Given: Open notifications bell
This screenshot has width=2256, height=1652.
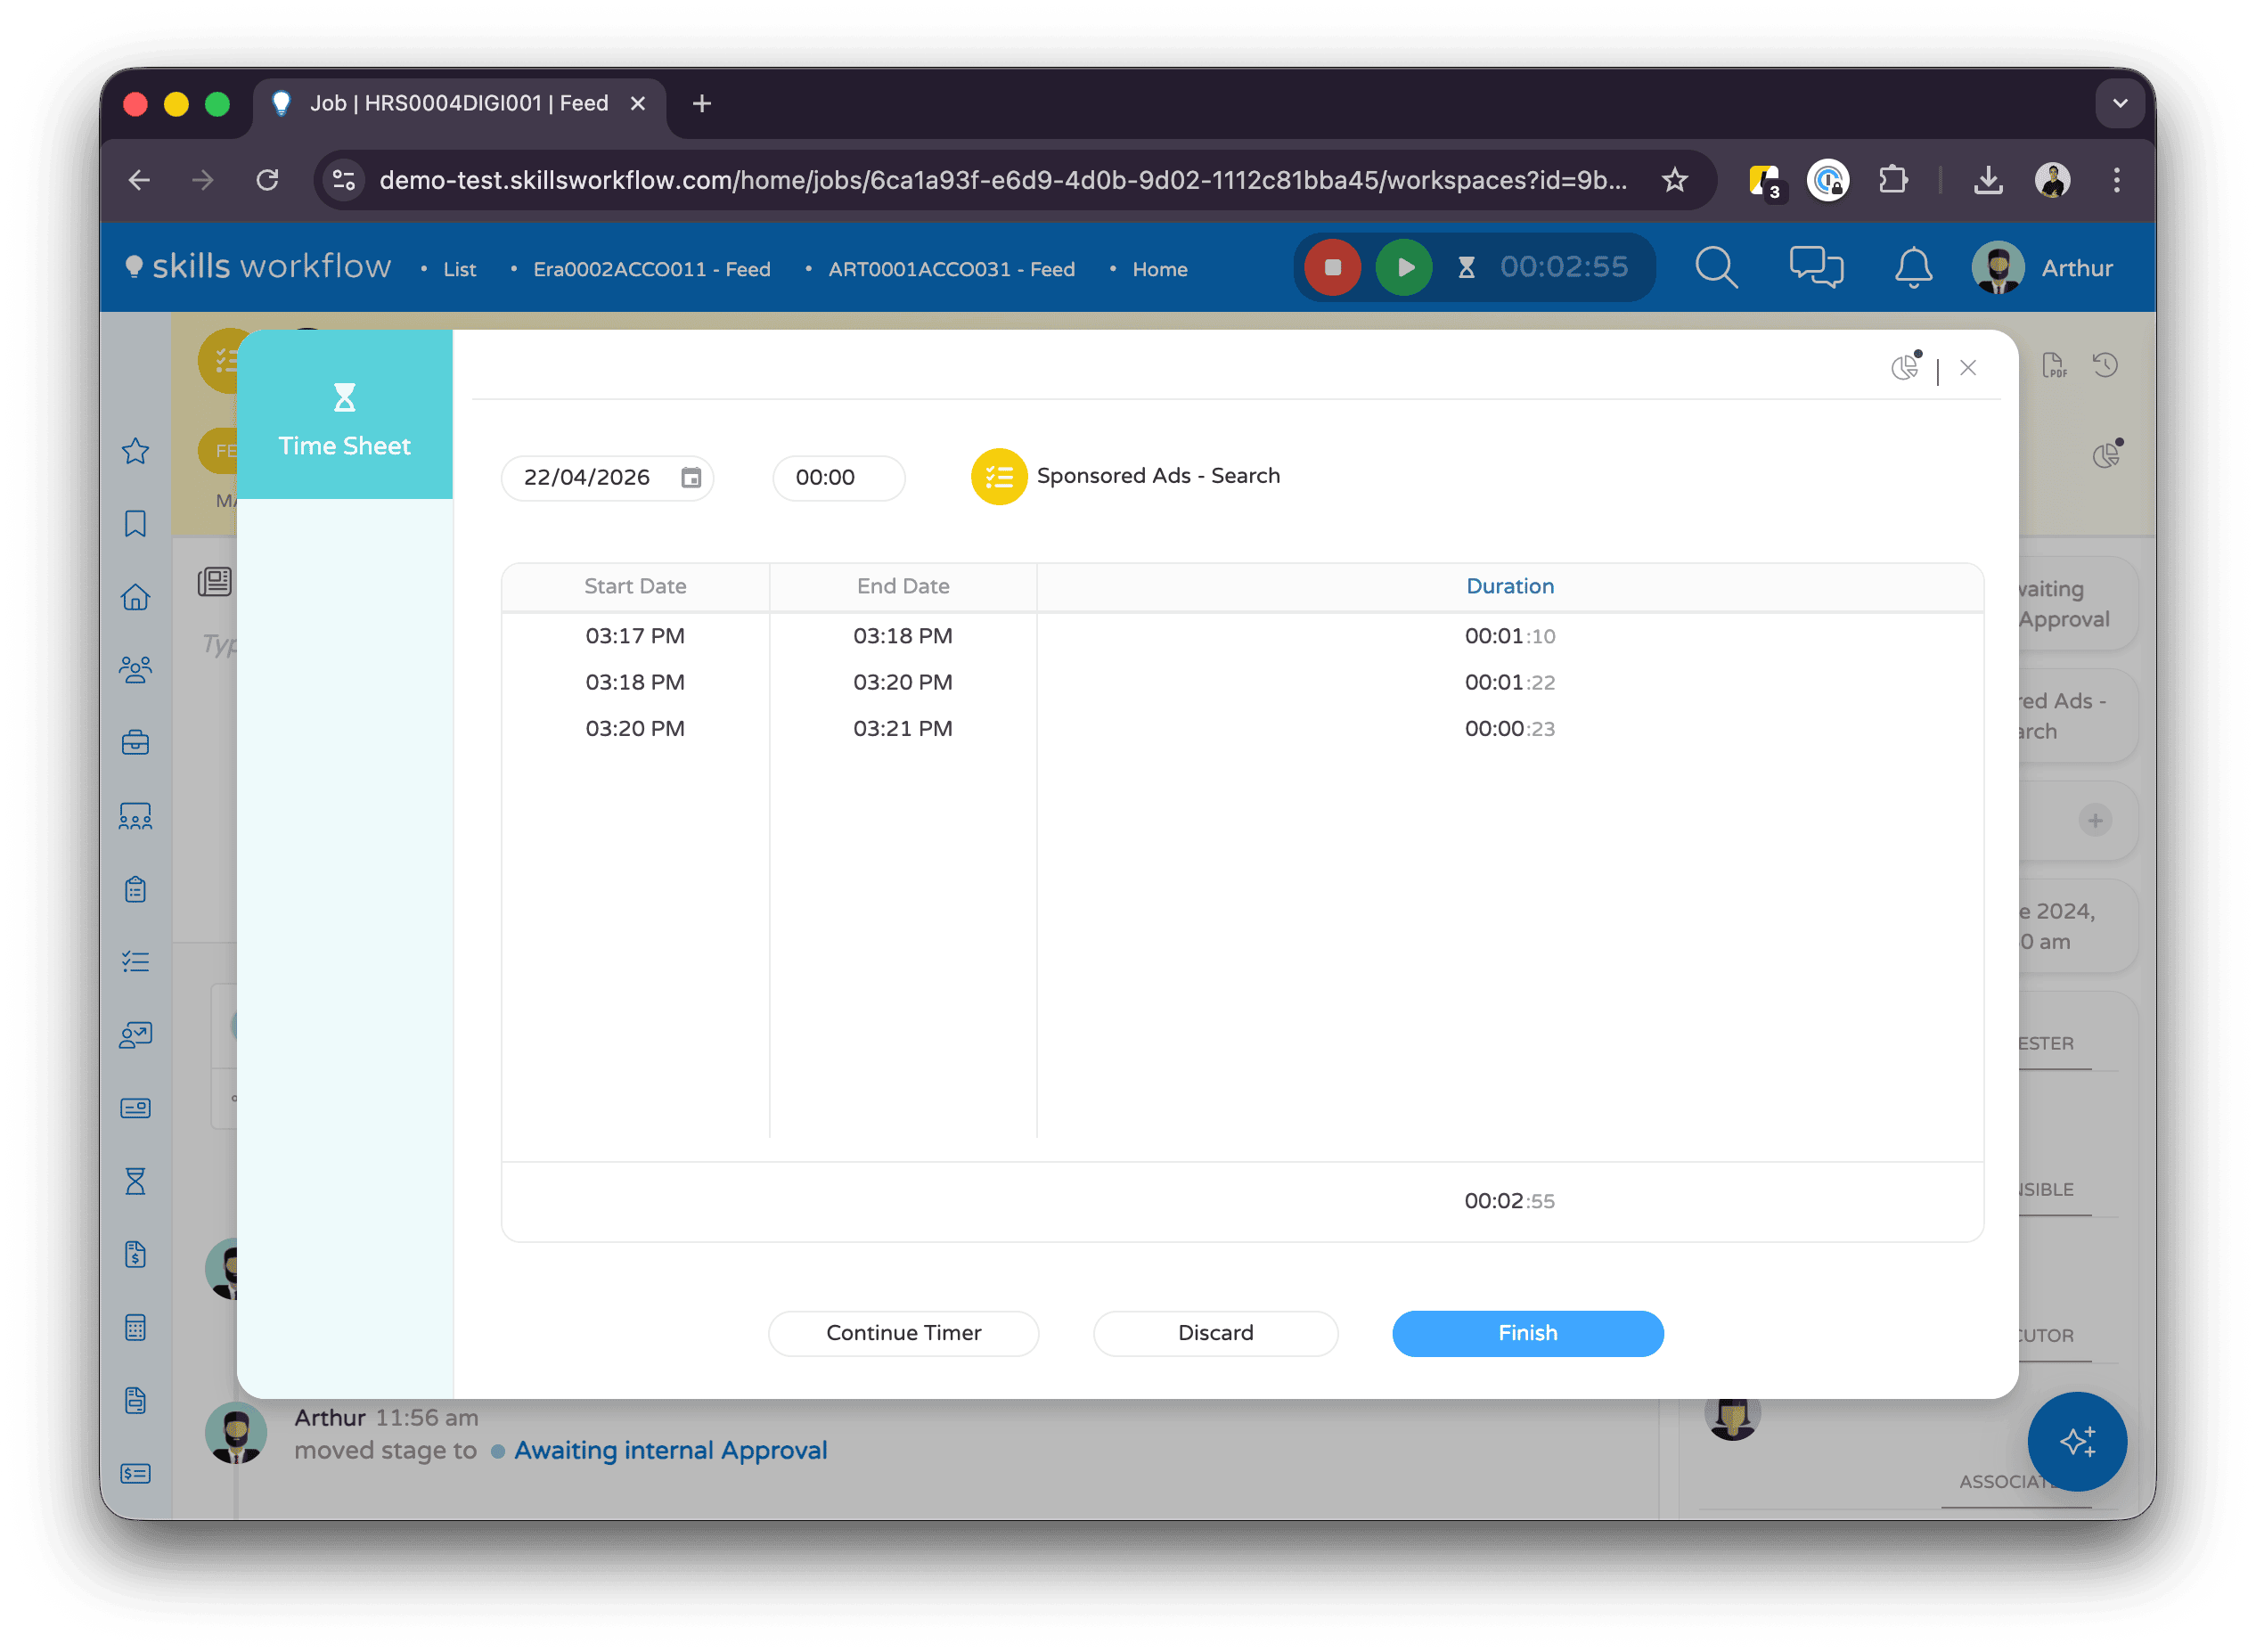Looking at the screenshot, I should 1912,267.
